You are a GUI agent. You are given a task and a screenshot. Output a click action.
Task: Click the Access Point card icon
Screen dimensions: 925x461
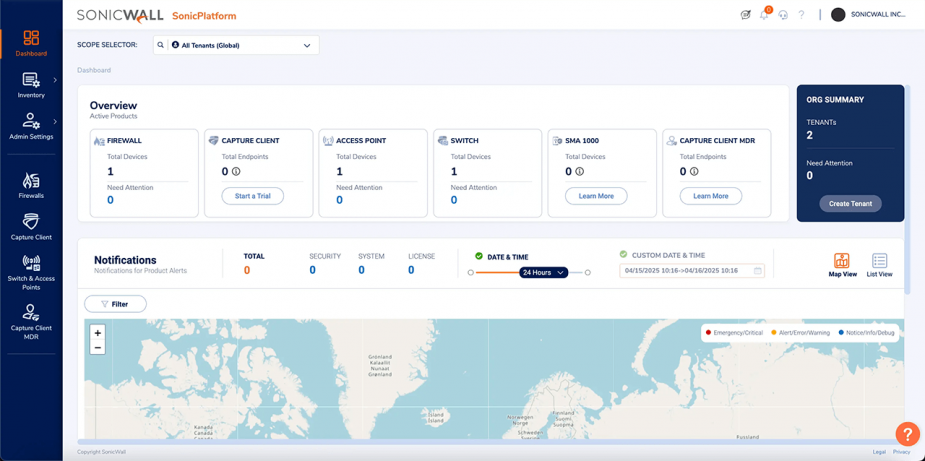[x=328, y=141]
